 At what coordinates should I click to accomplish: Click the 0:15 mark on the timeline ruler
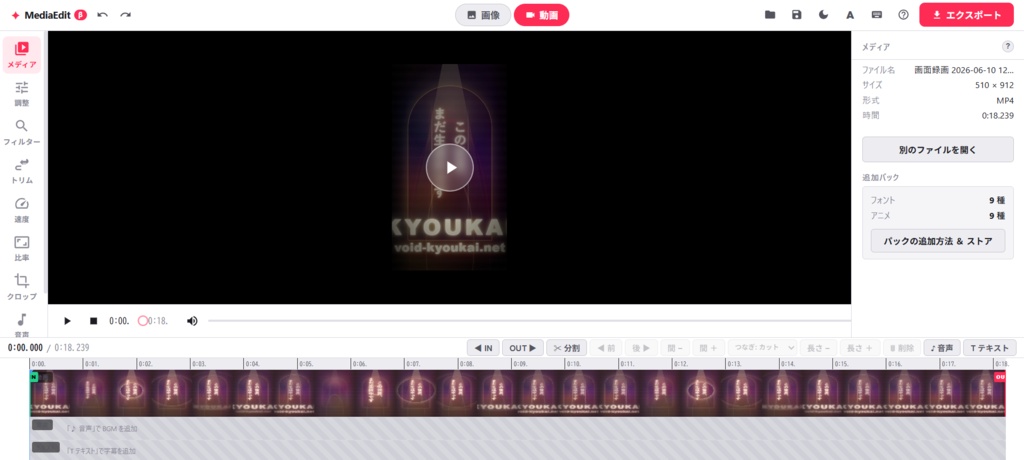click(841, 363)
